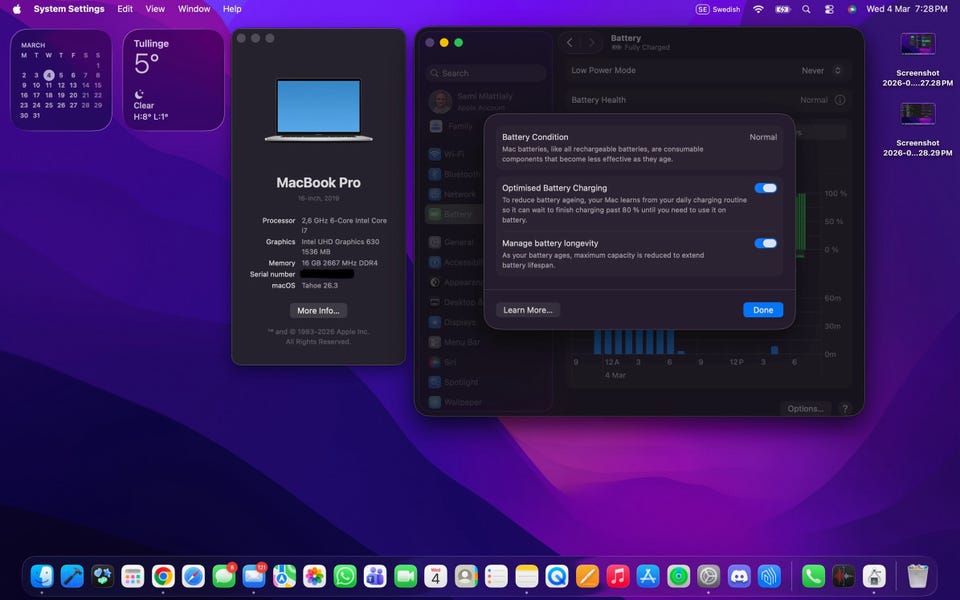Image resolution: width=960 pixels, height=600 pixels.
Task: Disable Manage battery longevity switch
Action: (x=765, y=243)
